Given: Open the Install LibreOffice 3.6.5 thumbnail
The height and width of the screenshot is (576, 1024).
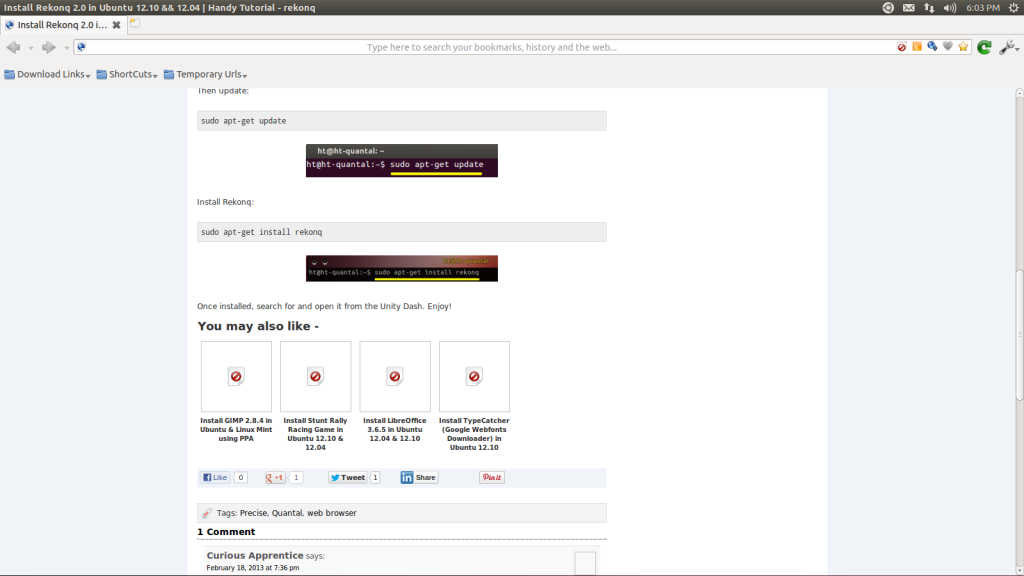Looking at the screenshot, I should pos(395,376).
